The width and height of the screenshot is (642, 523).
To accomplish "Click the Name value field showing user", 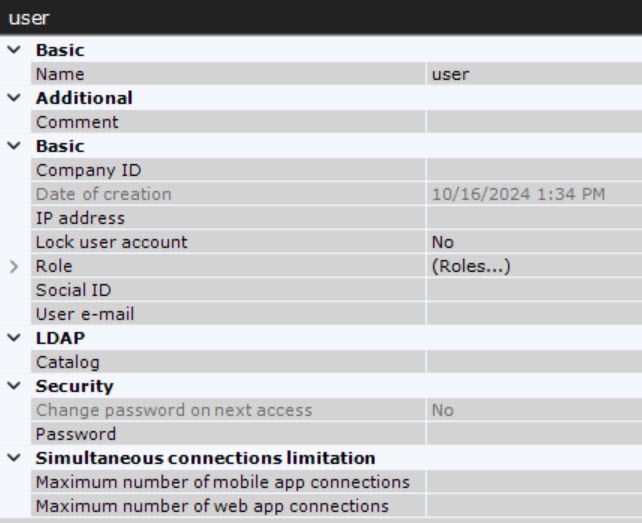I will tap(533, 74).
